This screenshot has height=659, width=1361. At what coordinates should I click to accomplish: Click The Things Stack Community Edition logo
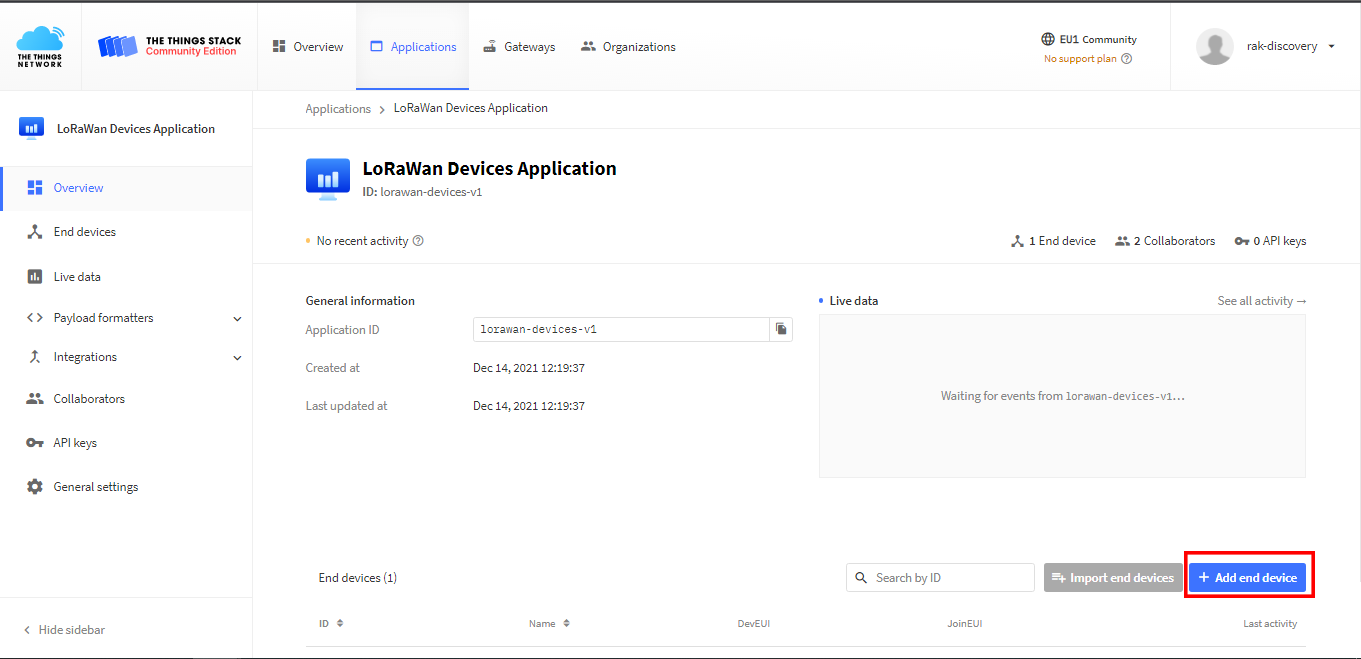pyautogui.click(x=167, y=45)
